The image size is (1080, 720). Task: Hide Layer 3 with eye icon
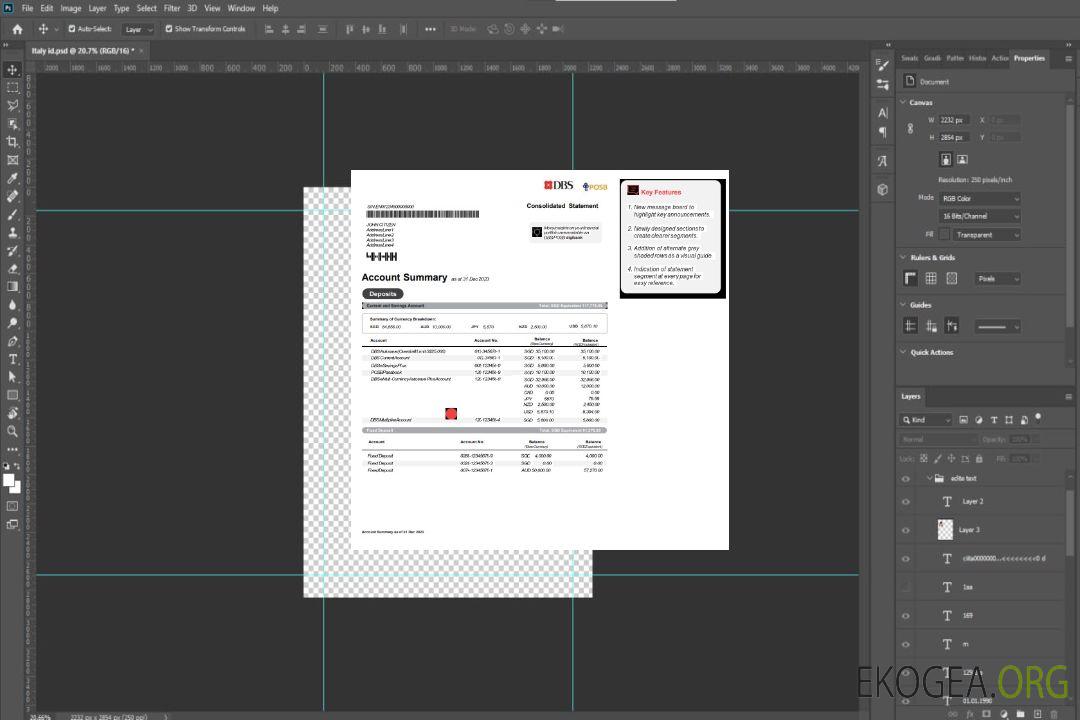point(906,531)
